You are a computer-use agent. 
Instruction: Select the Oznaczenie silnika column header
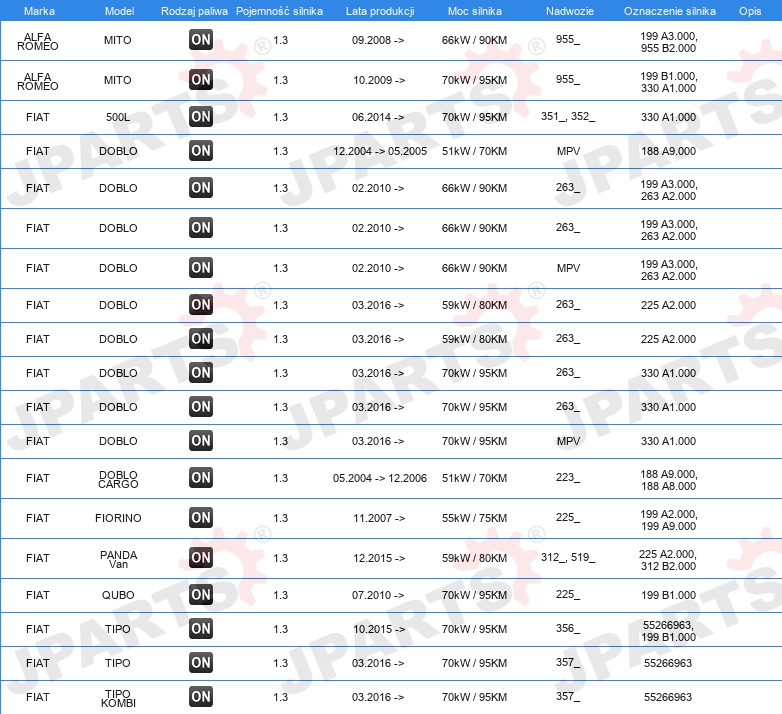670,11
